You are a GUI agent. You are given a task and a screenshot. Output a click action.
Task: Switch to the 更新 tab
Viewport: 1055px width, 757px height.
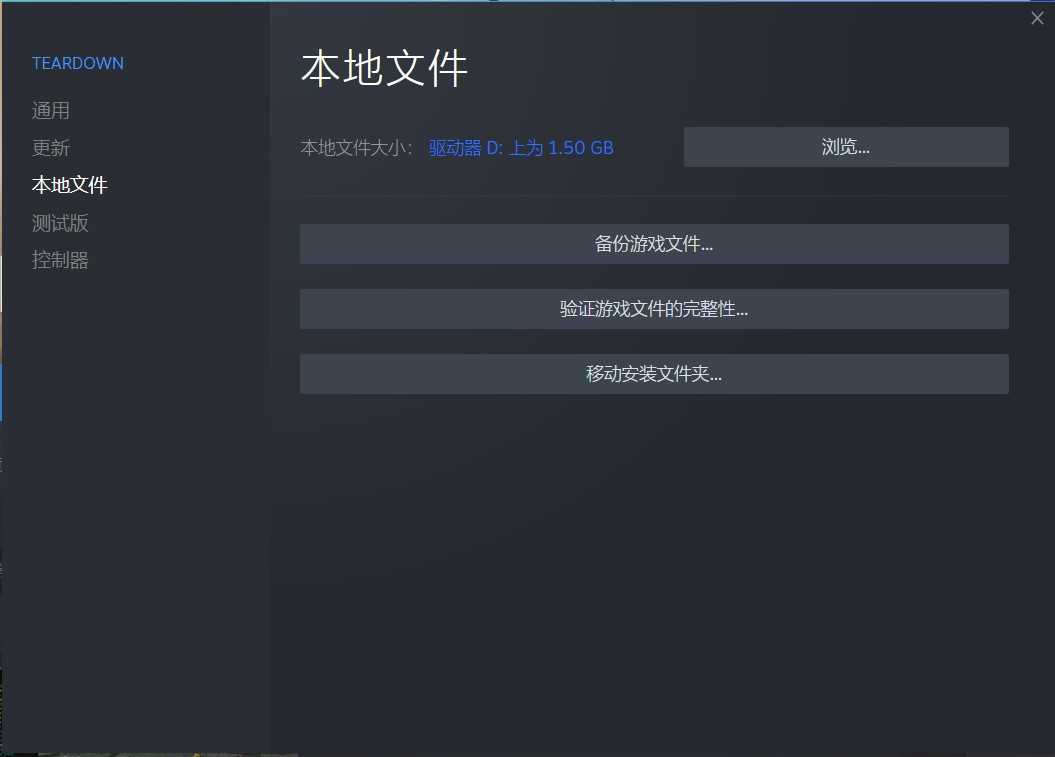tap(51, 147)
